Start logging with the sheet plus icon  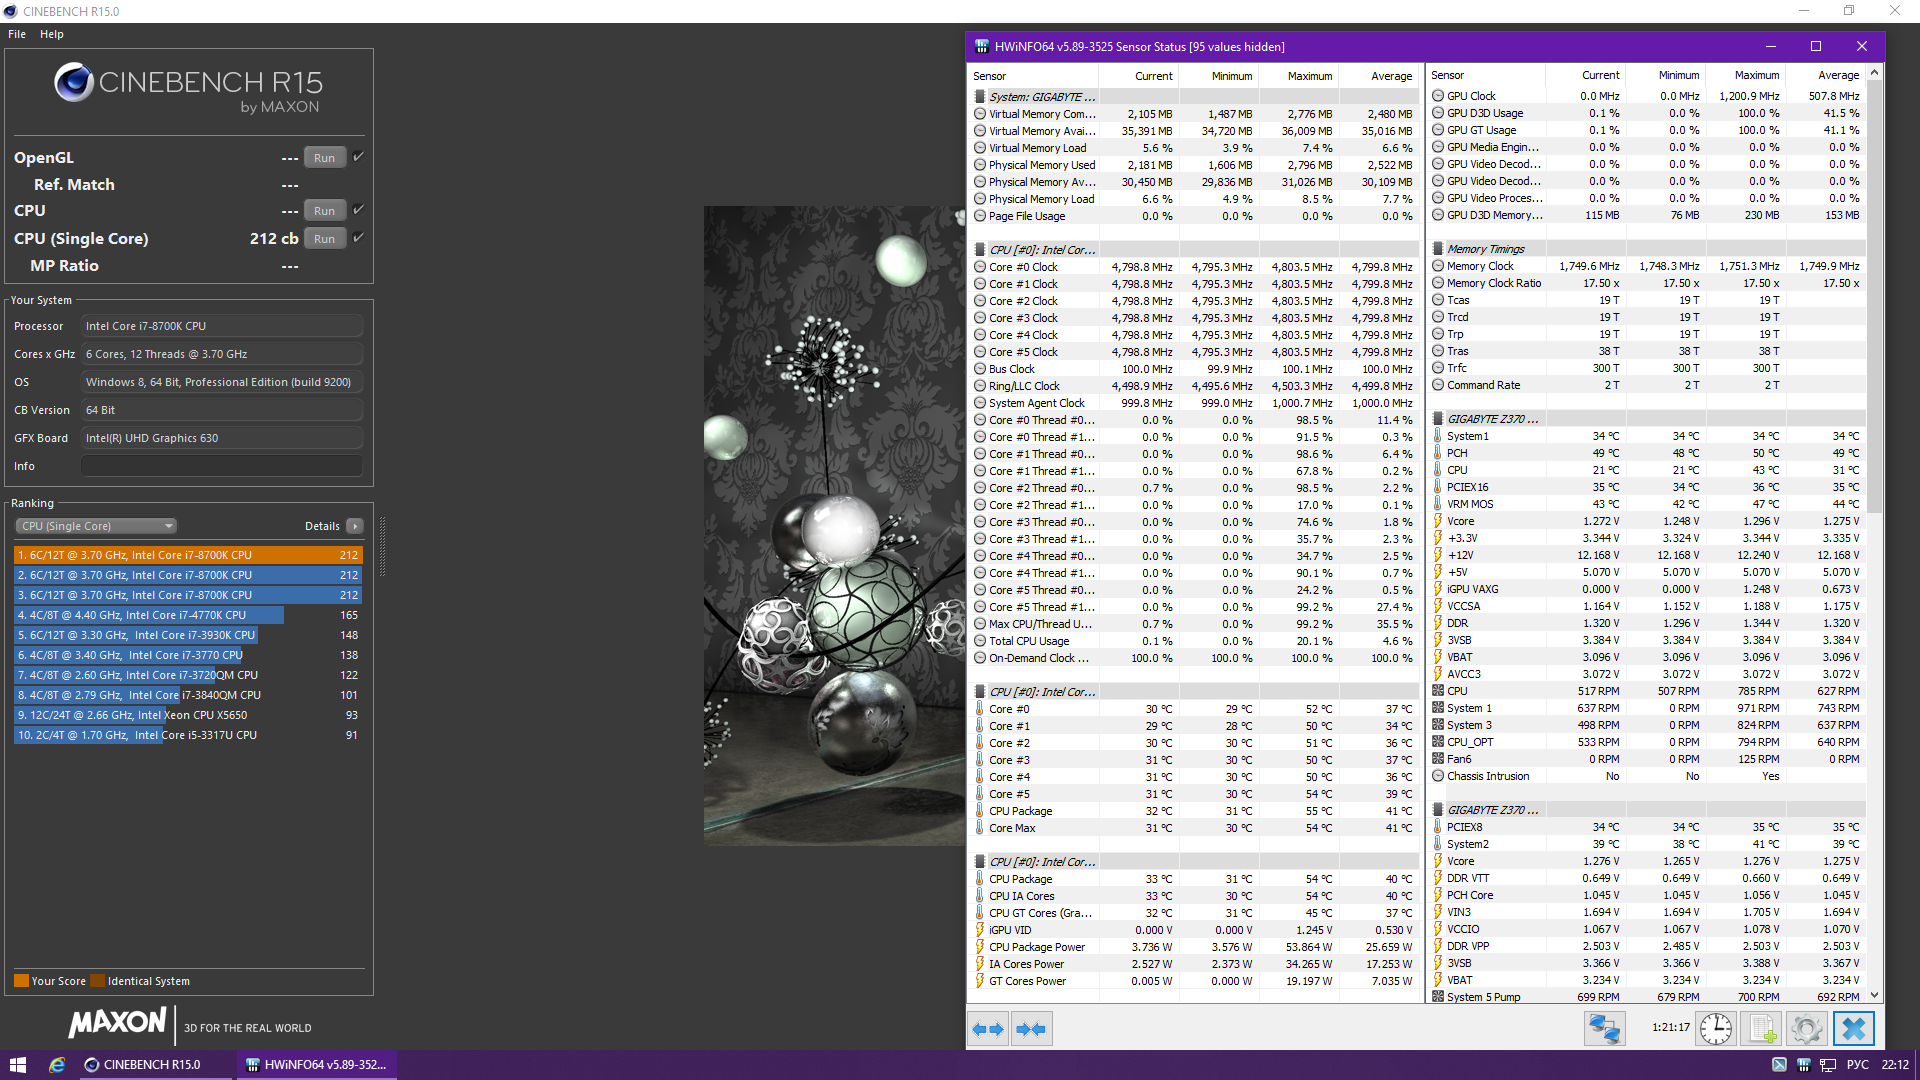point(1762,1029)
